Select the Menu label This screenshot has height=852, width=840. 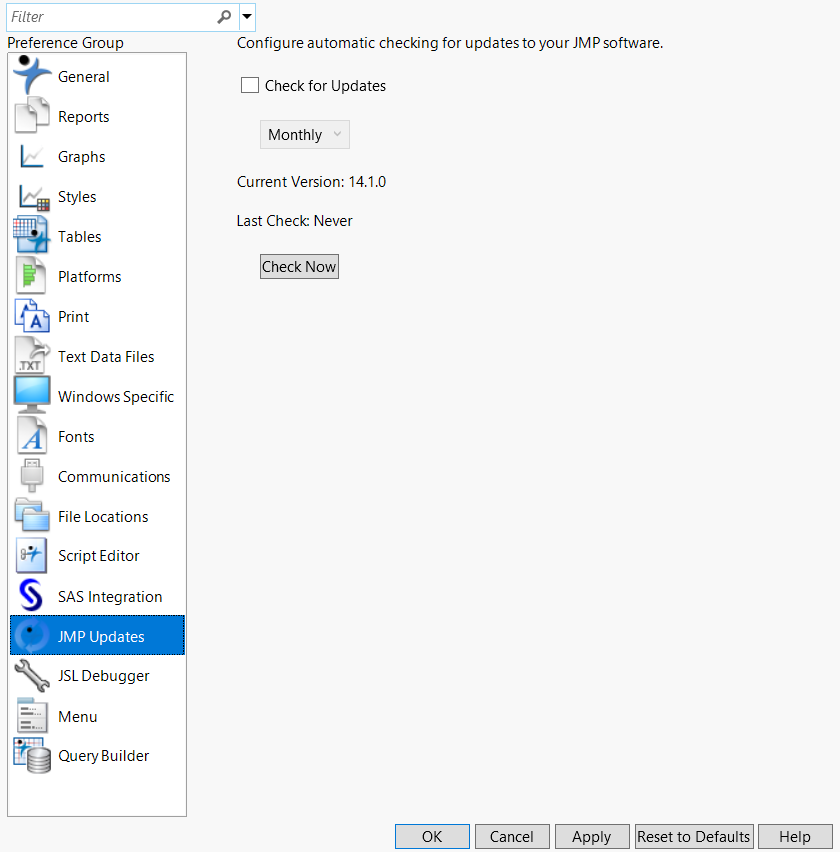click(x=78, y=717)
